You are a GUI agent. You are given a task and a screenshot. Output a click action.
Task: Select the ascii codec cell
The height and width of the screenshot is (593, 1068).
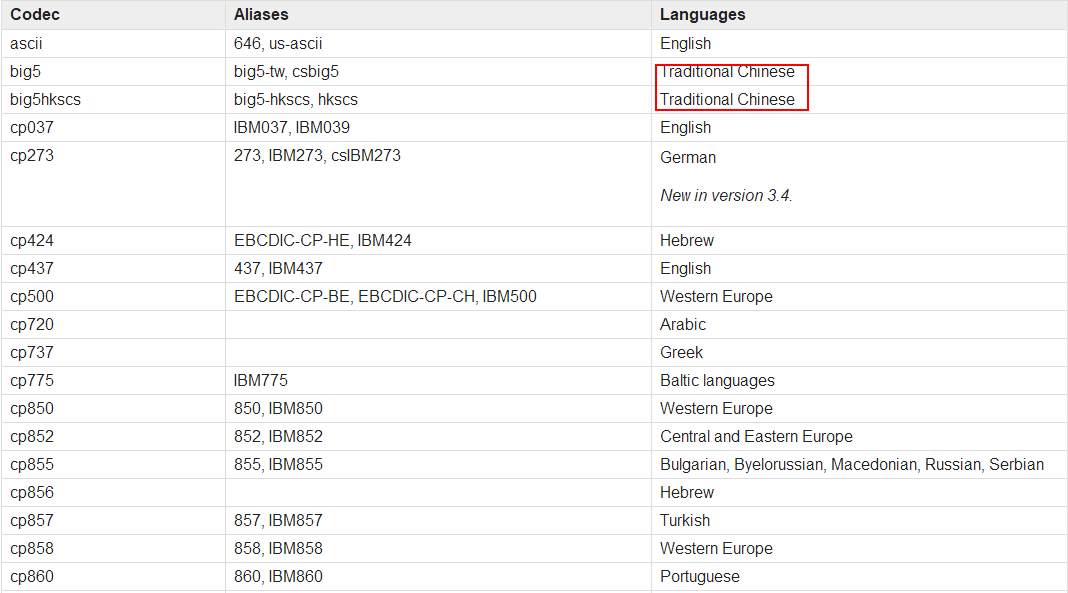(x=27, y=44)
